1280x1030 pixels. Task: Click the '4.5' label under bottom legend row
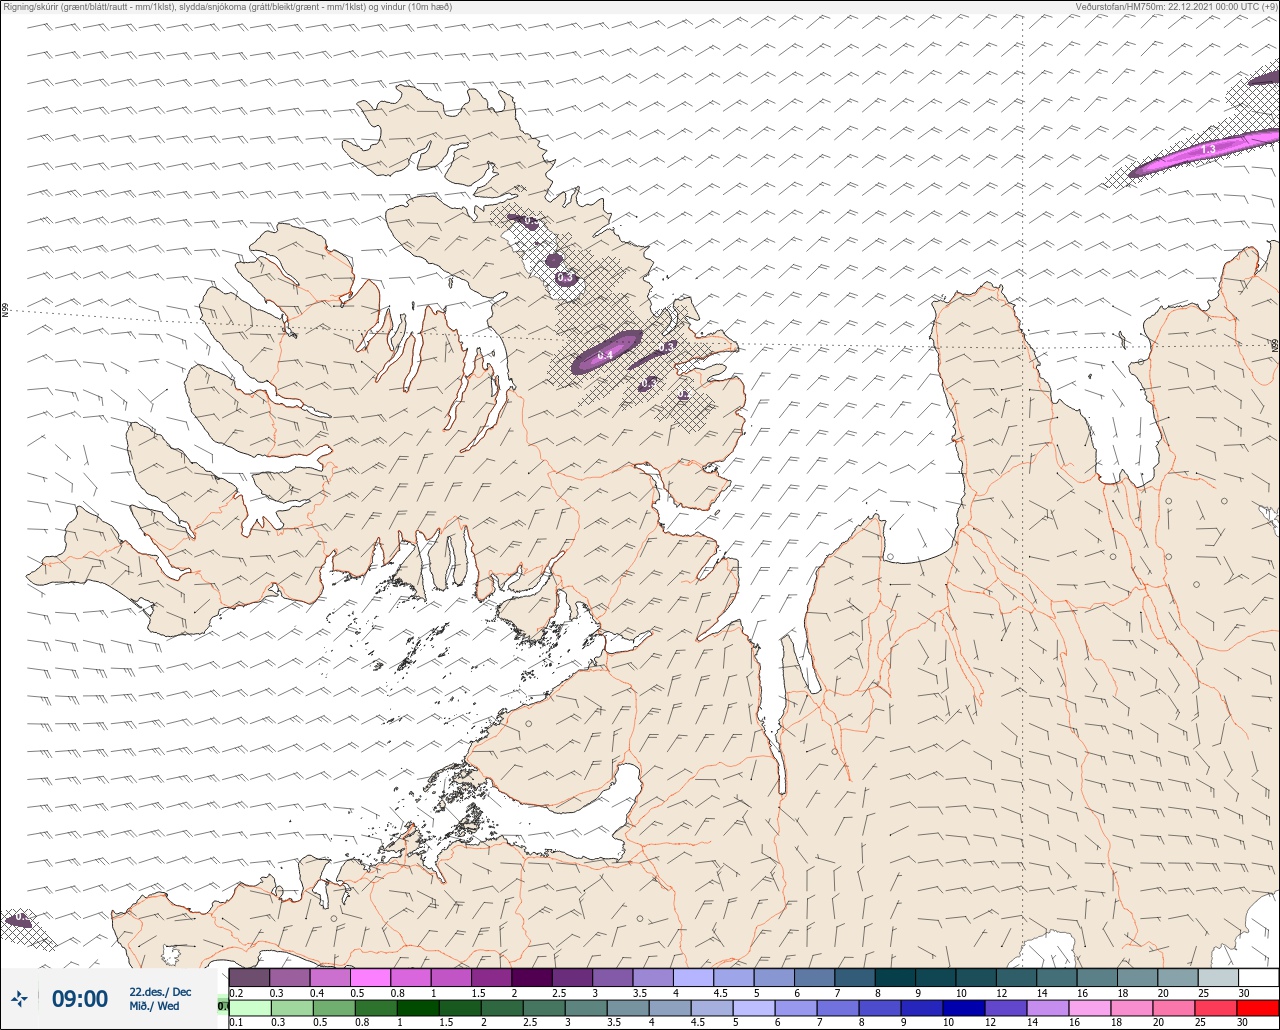pyautogui.click(x=698, y=1023)
